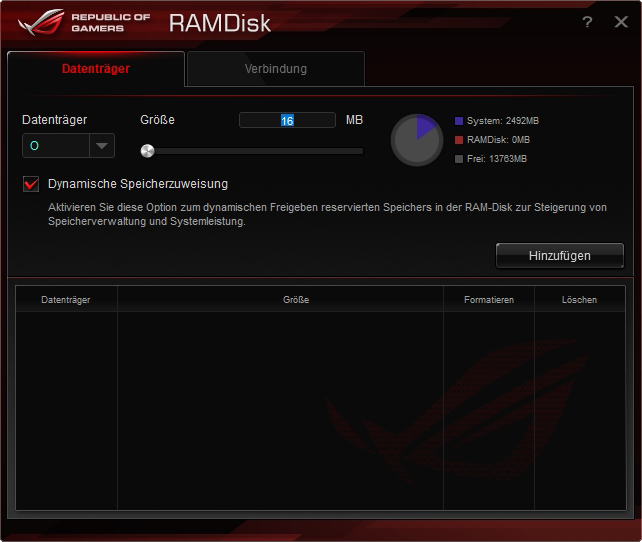Switch to the Verbindung tab
Image resolution: width=642 pixels, height=542 pixels.
[276, 69]
